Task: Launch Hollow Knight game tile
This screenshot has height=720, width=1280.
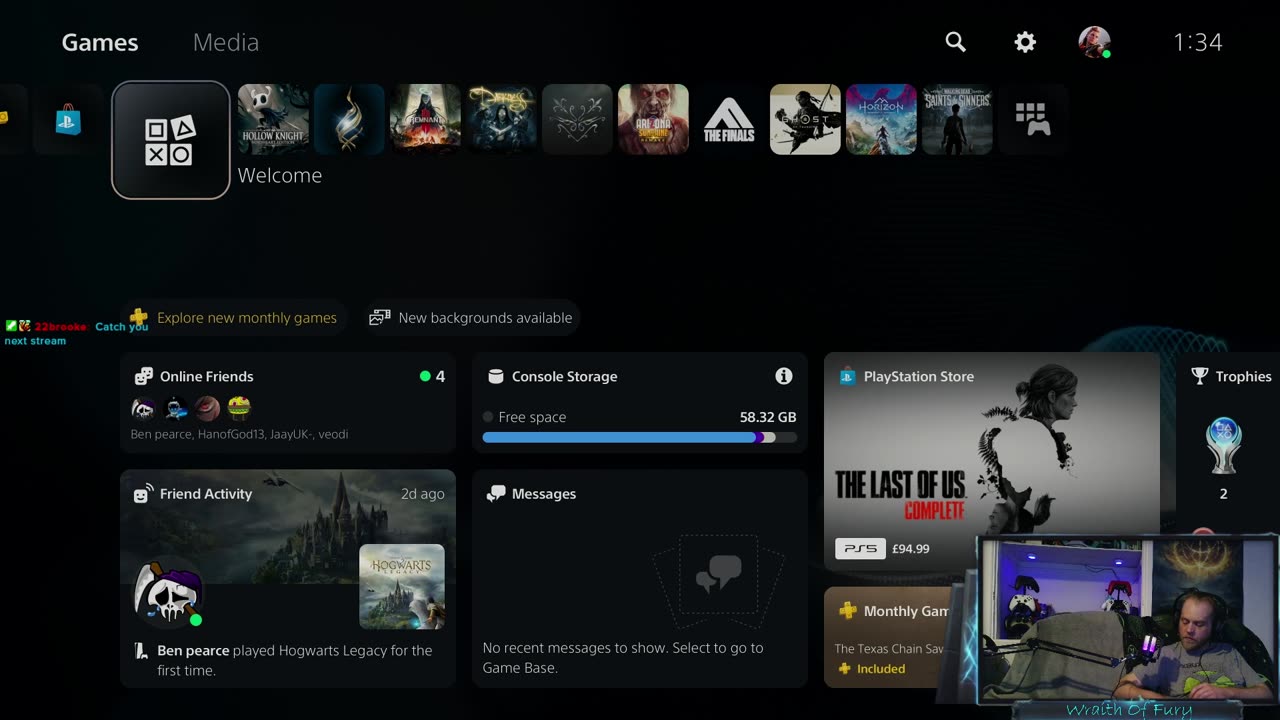Action: click(x=273, y=119)
